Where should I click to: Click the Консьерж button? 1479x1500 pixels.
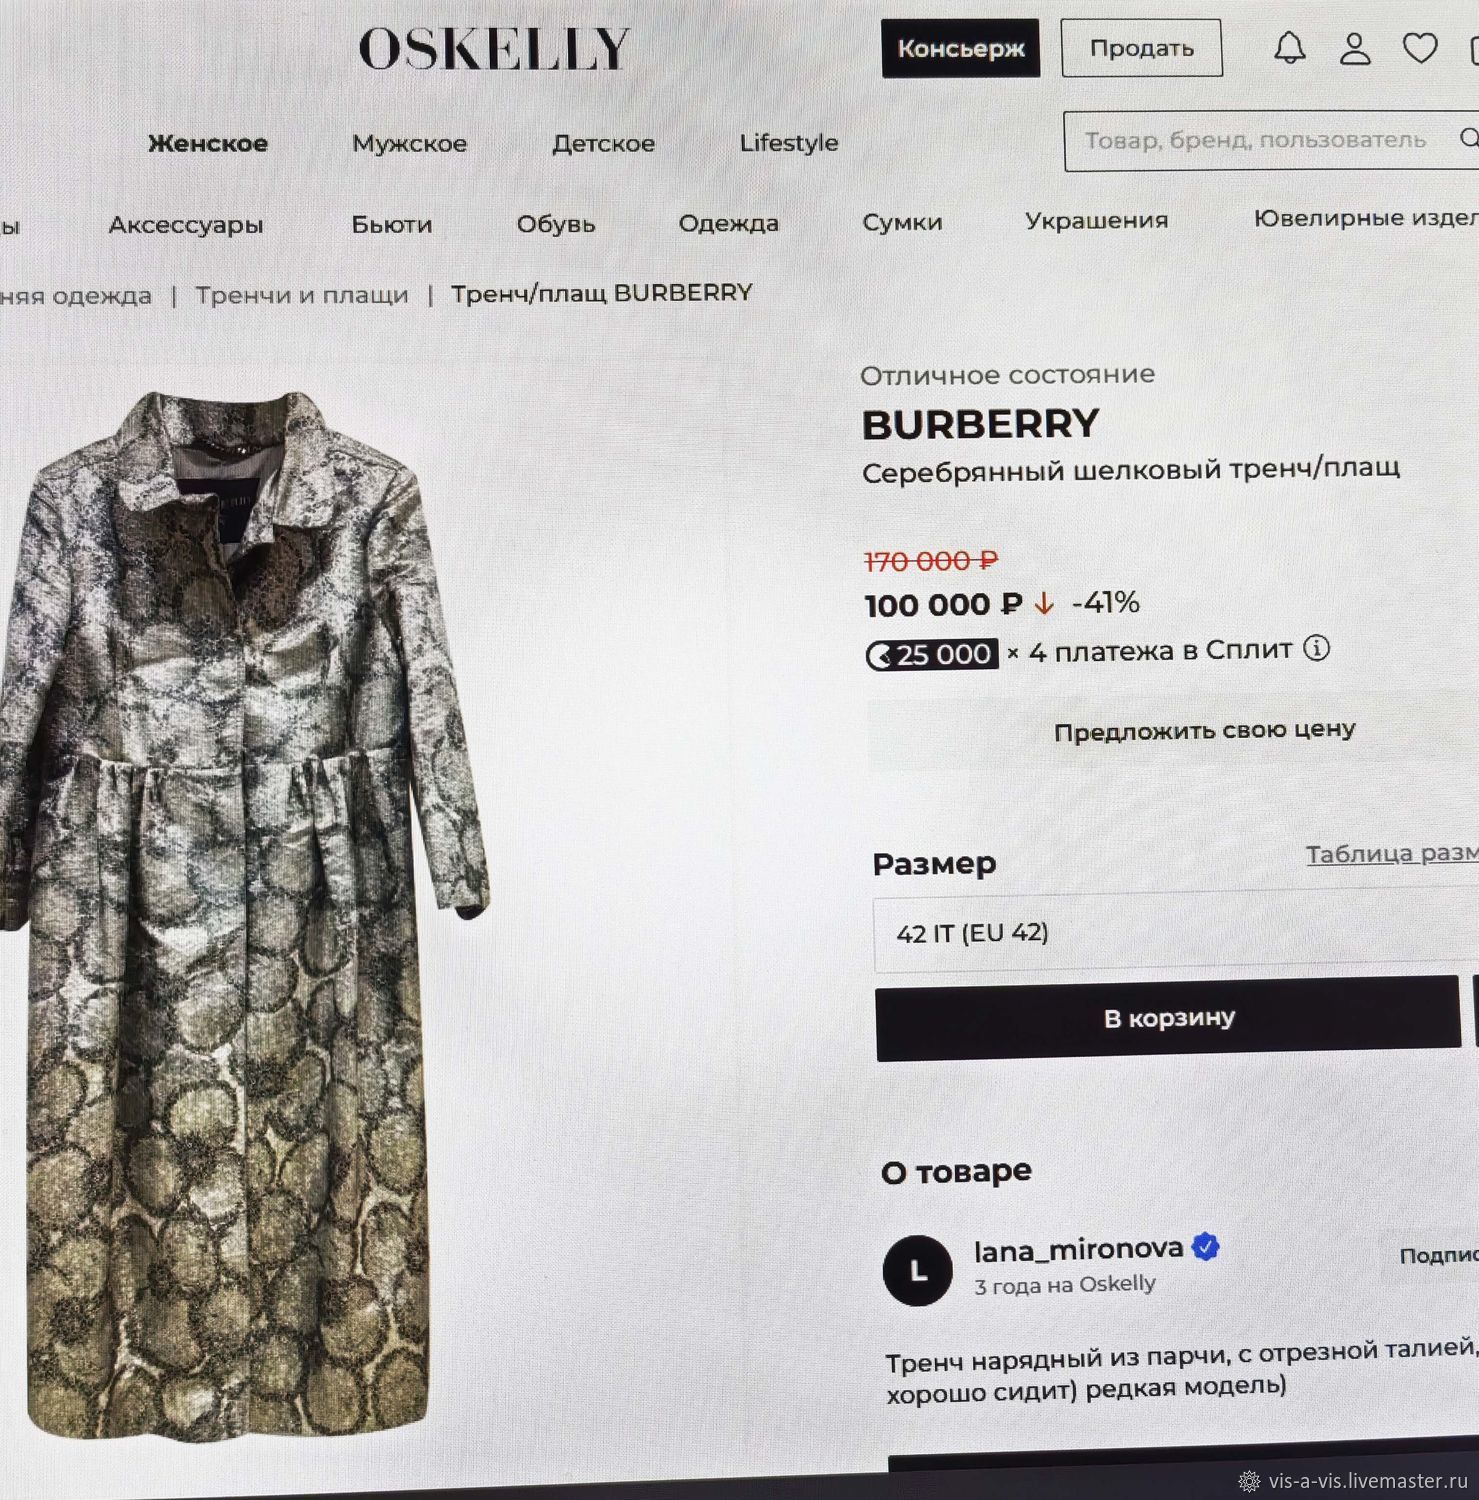pyautogui.click(x=960, y=48)
